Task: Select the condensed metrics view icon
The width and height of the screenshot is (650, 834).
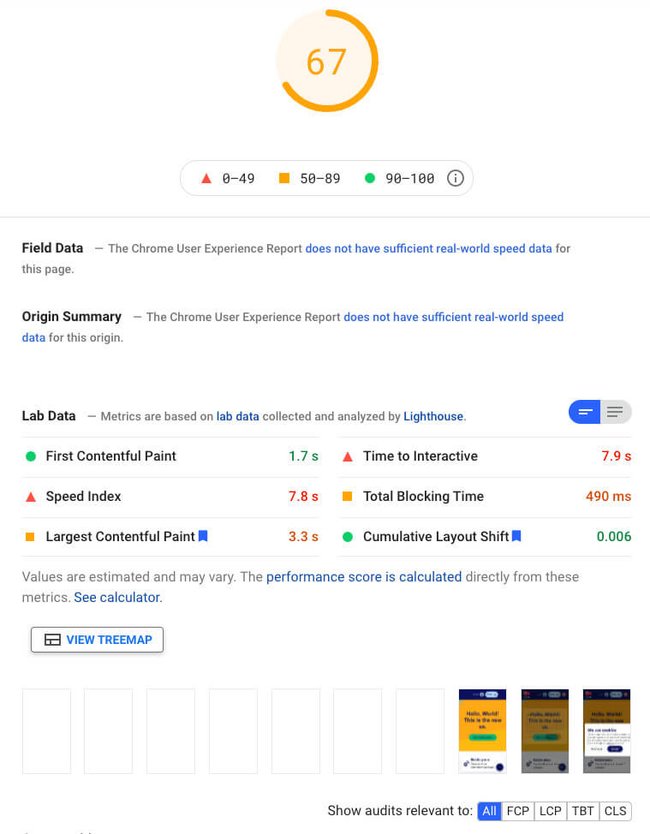Action: 584,411
